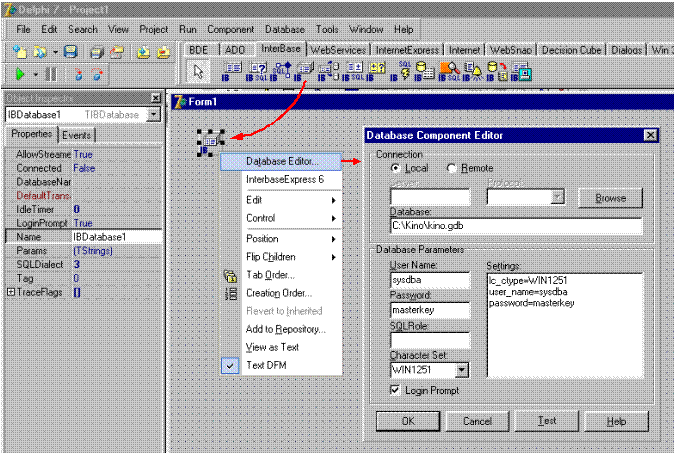Open the Protocol dropdown
Image resolution: width=674 pixels, height=456 pixels.
click(x=558, y=198)
